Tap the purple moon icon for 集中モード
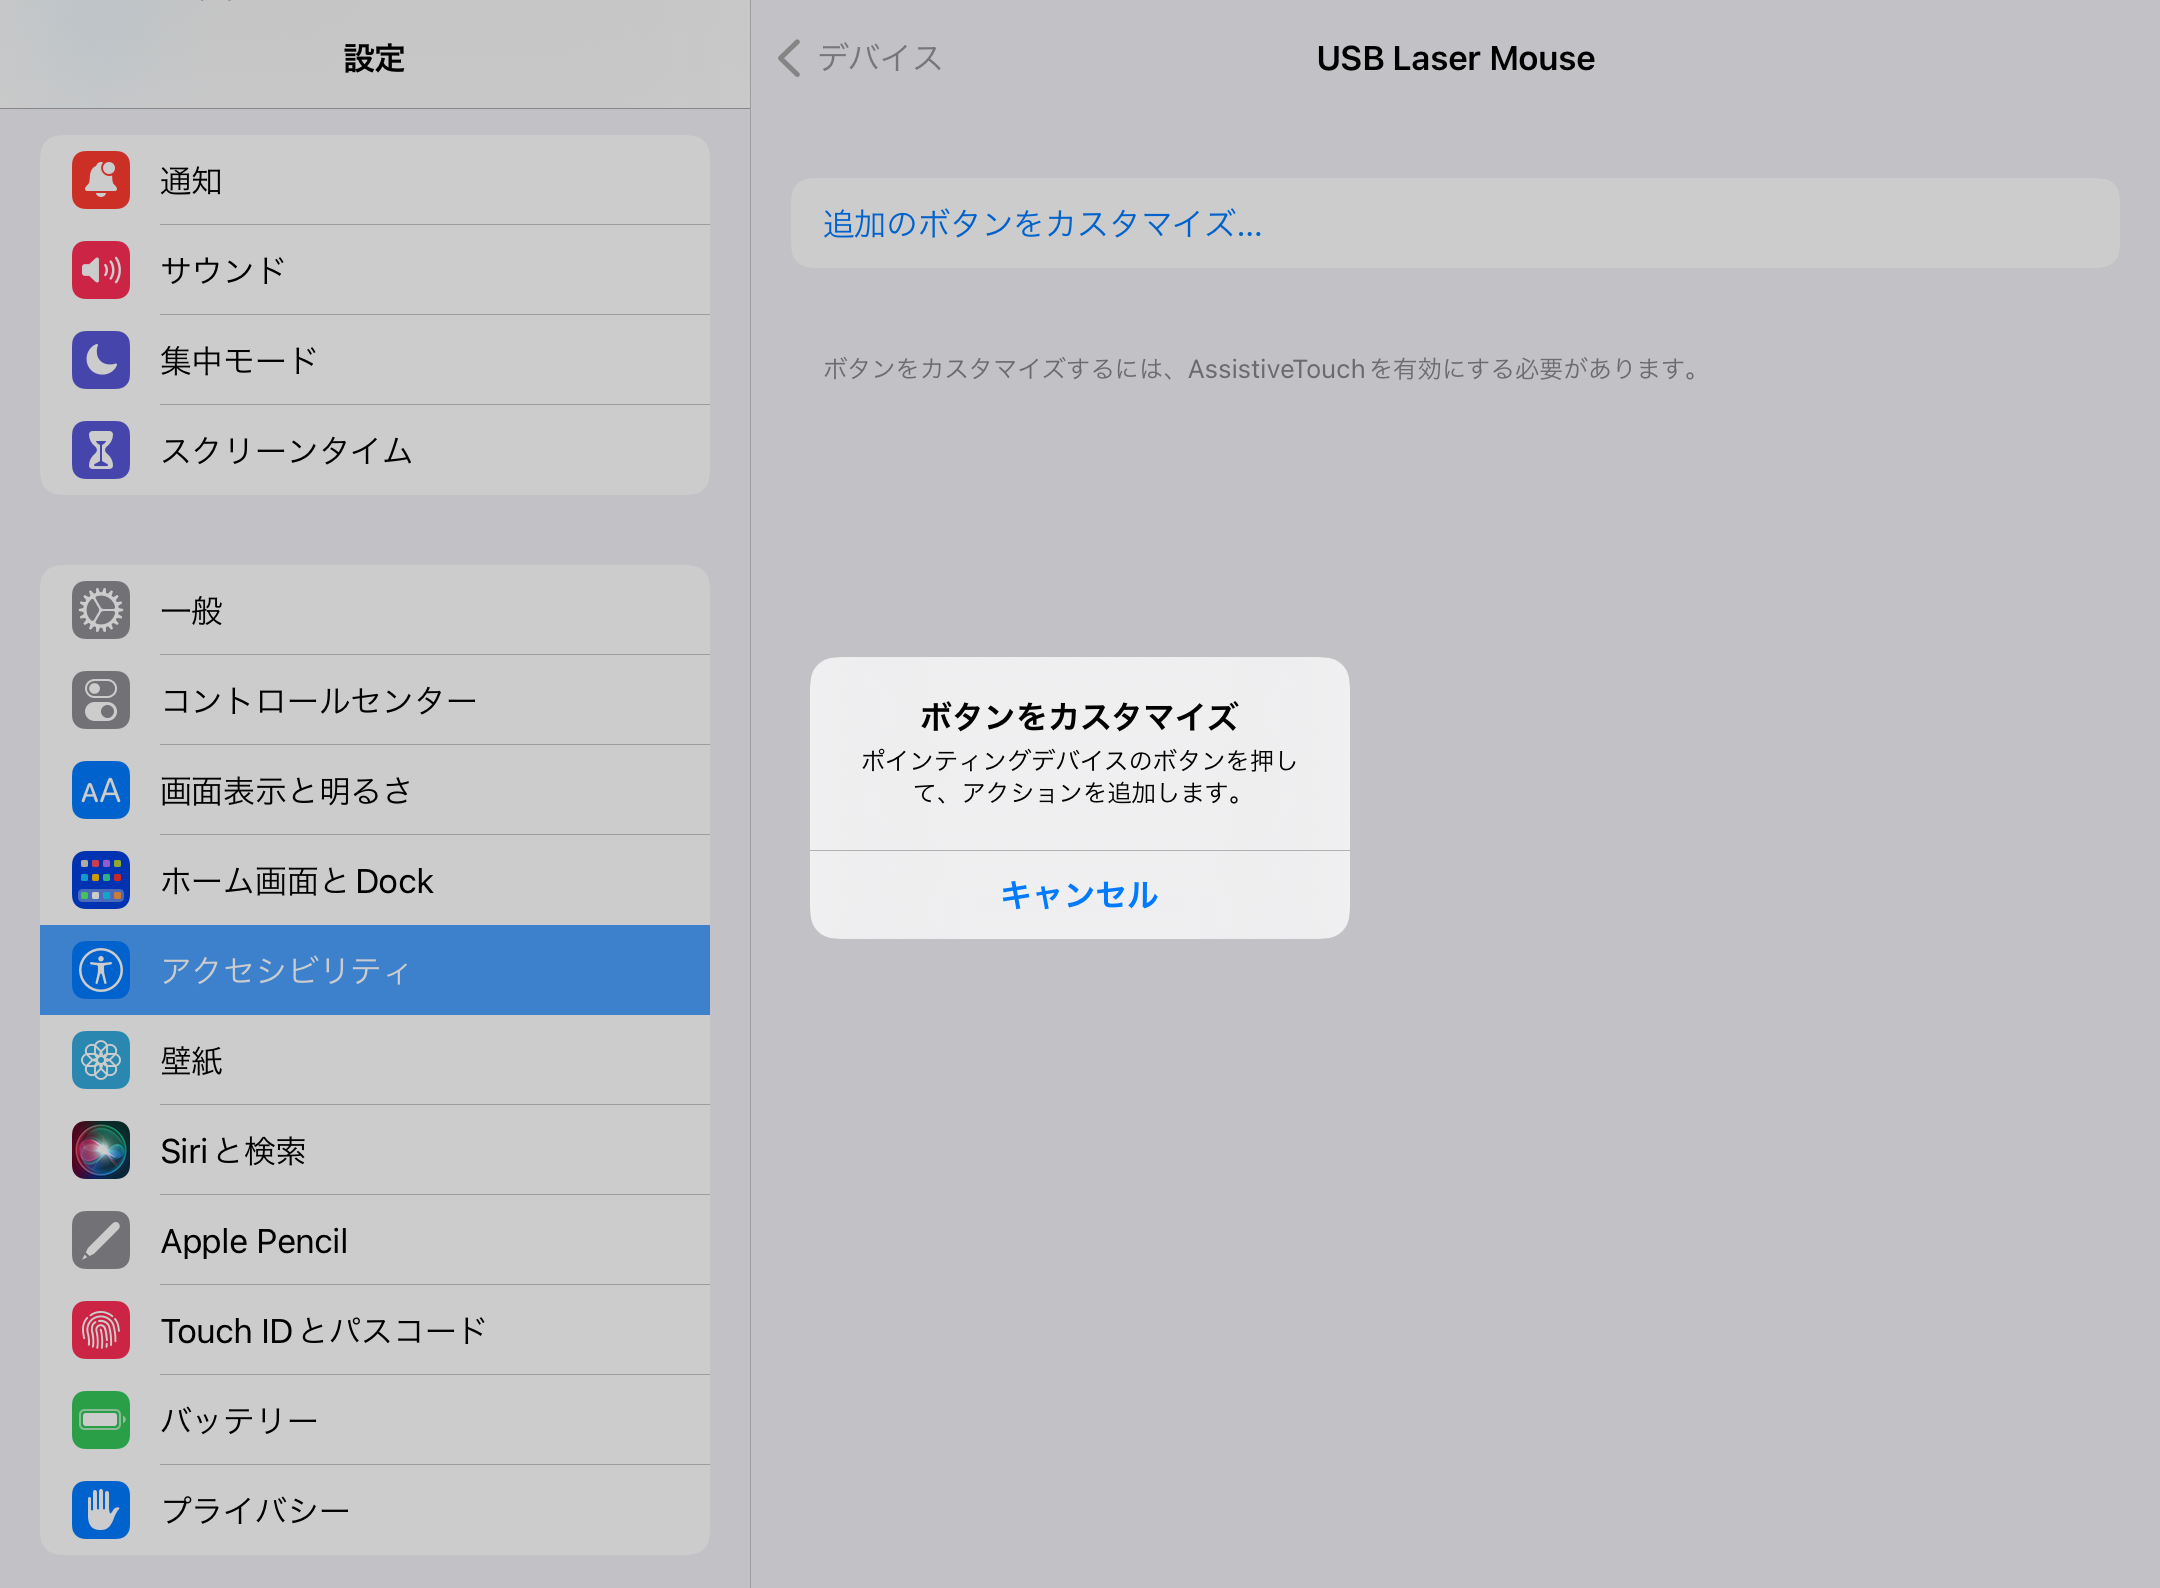The height and width of the screenshot is (1588, 2160). [100, 360]
